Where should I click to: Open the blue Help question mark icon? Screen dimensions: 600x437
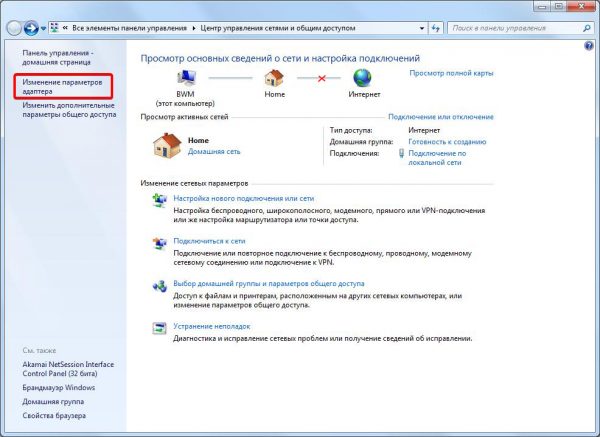click(589, 46)
